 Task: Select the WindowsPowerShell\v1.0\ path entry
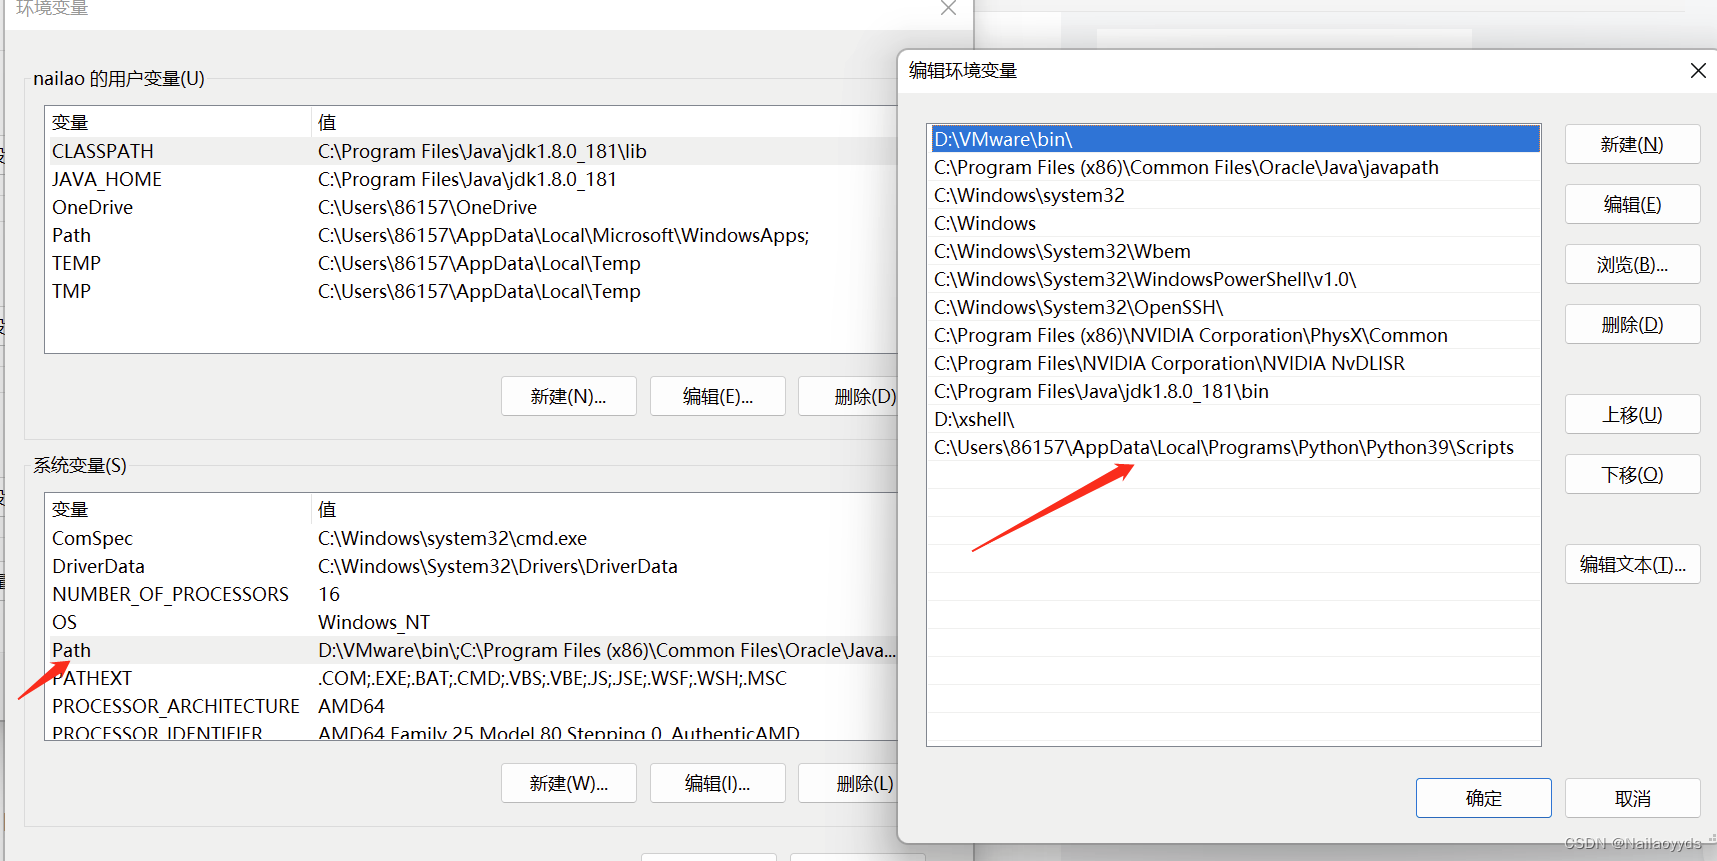coord(1234,279)
